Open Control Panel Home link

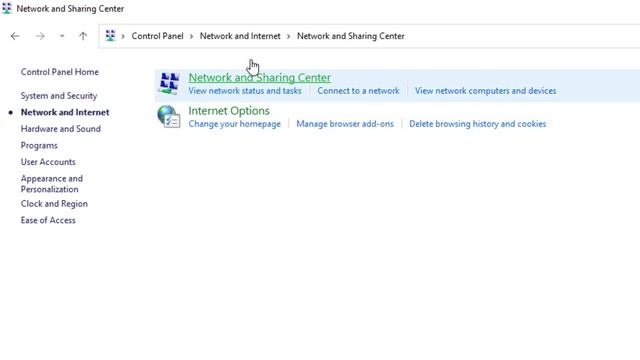point(60,72)
